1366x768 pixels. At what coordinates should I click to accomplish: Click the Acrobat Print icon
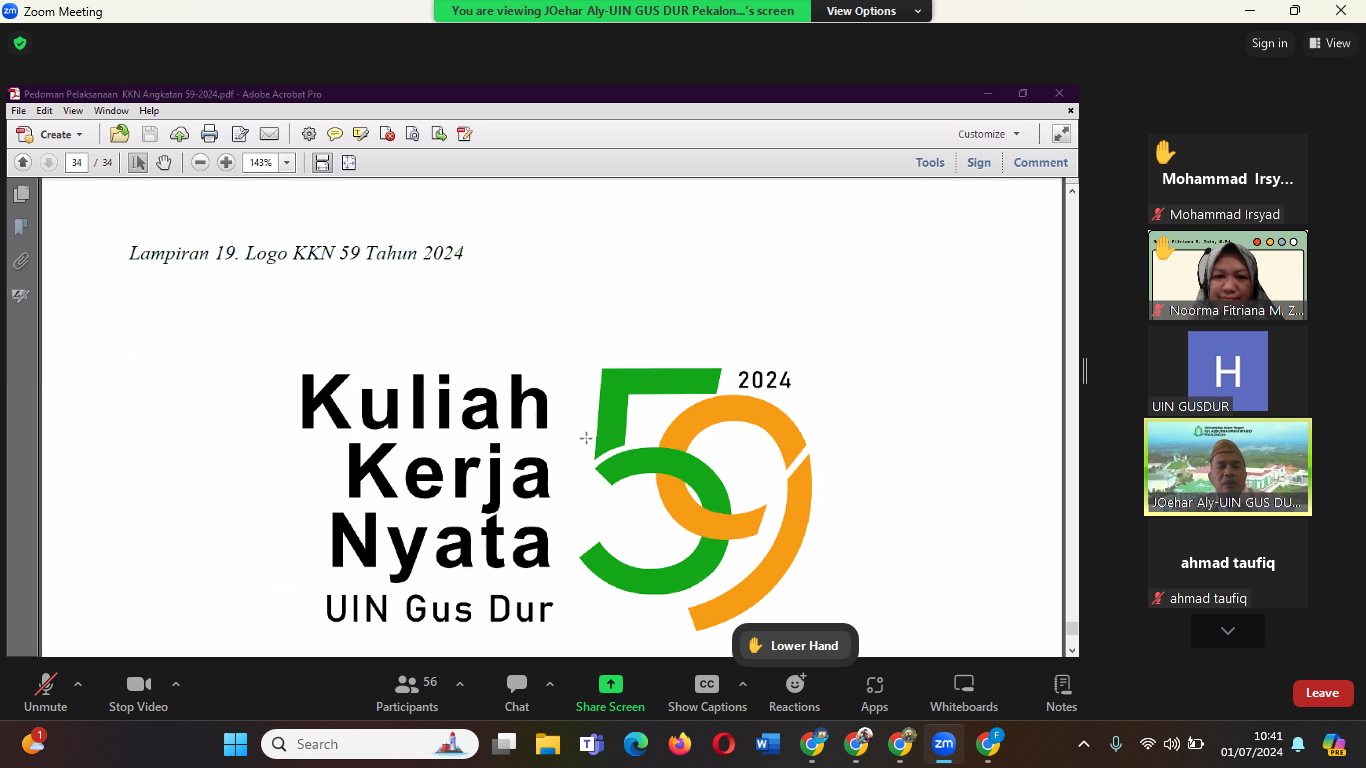point(209,134)
